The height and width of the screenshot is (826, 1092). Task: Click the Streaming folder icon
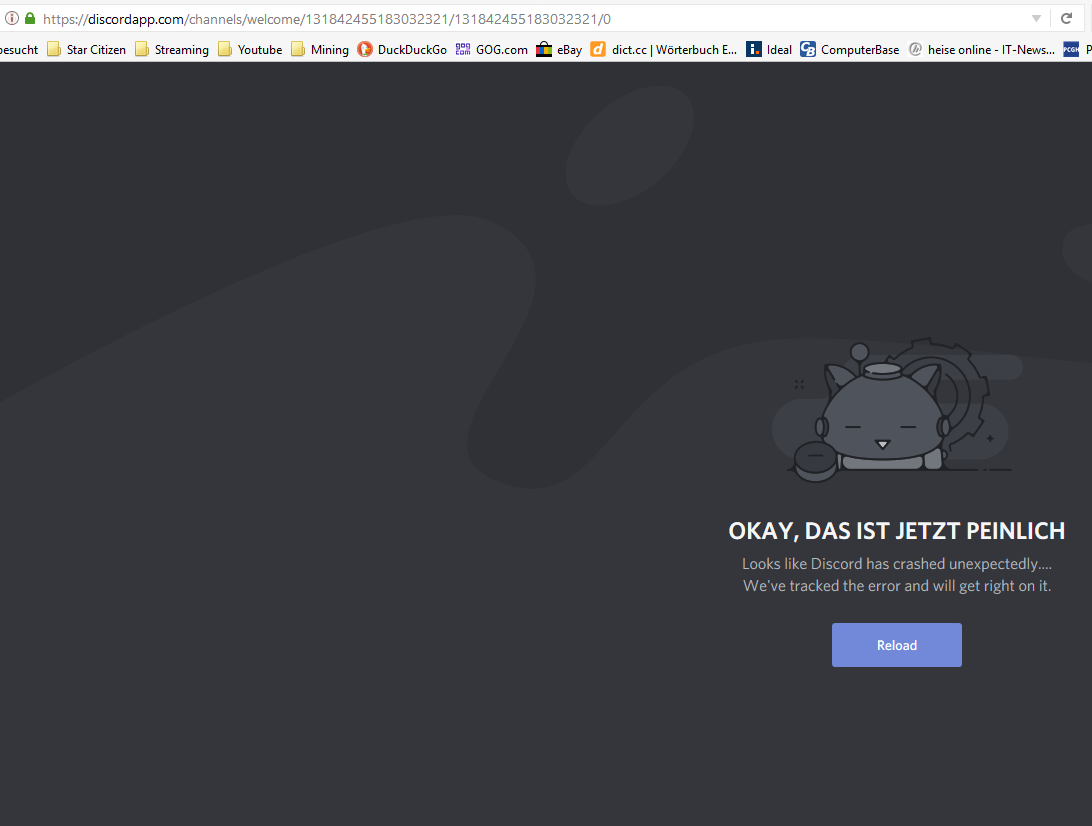(142, 49)
